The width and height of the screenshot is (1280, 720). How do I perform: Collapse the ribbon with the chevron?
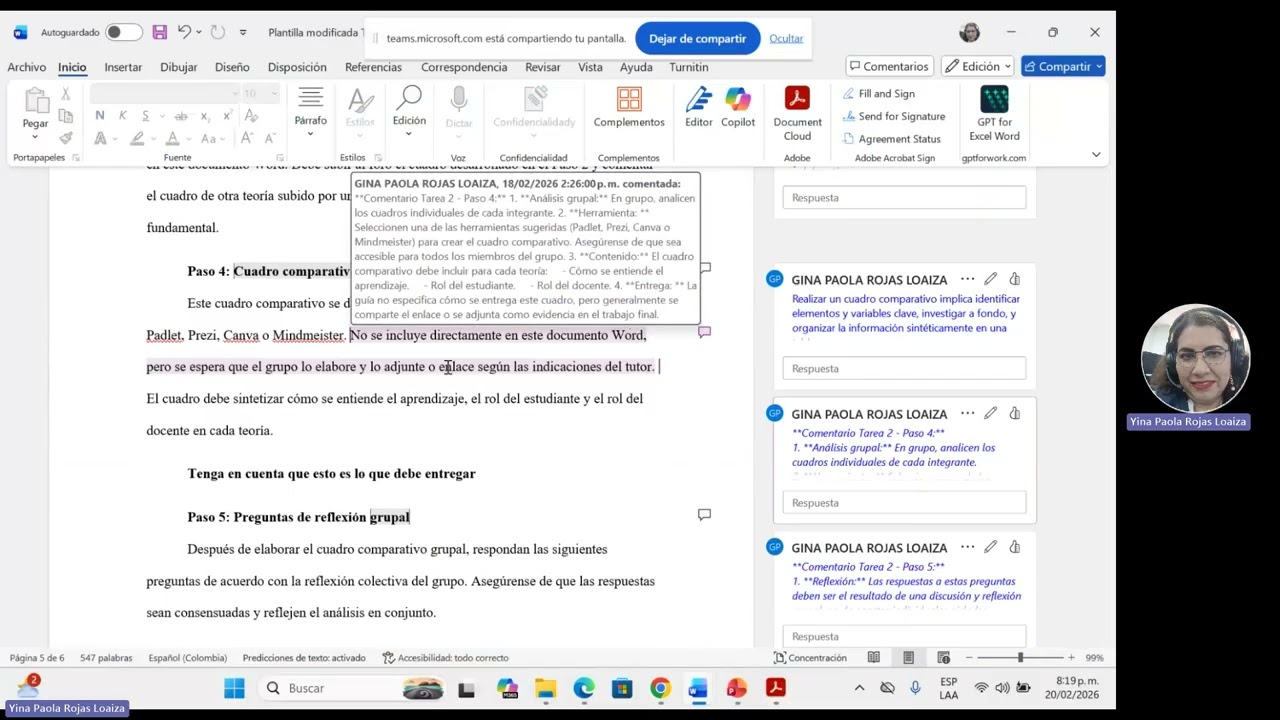[x=1096, y=154]
